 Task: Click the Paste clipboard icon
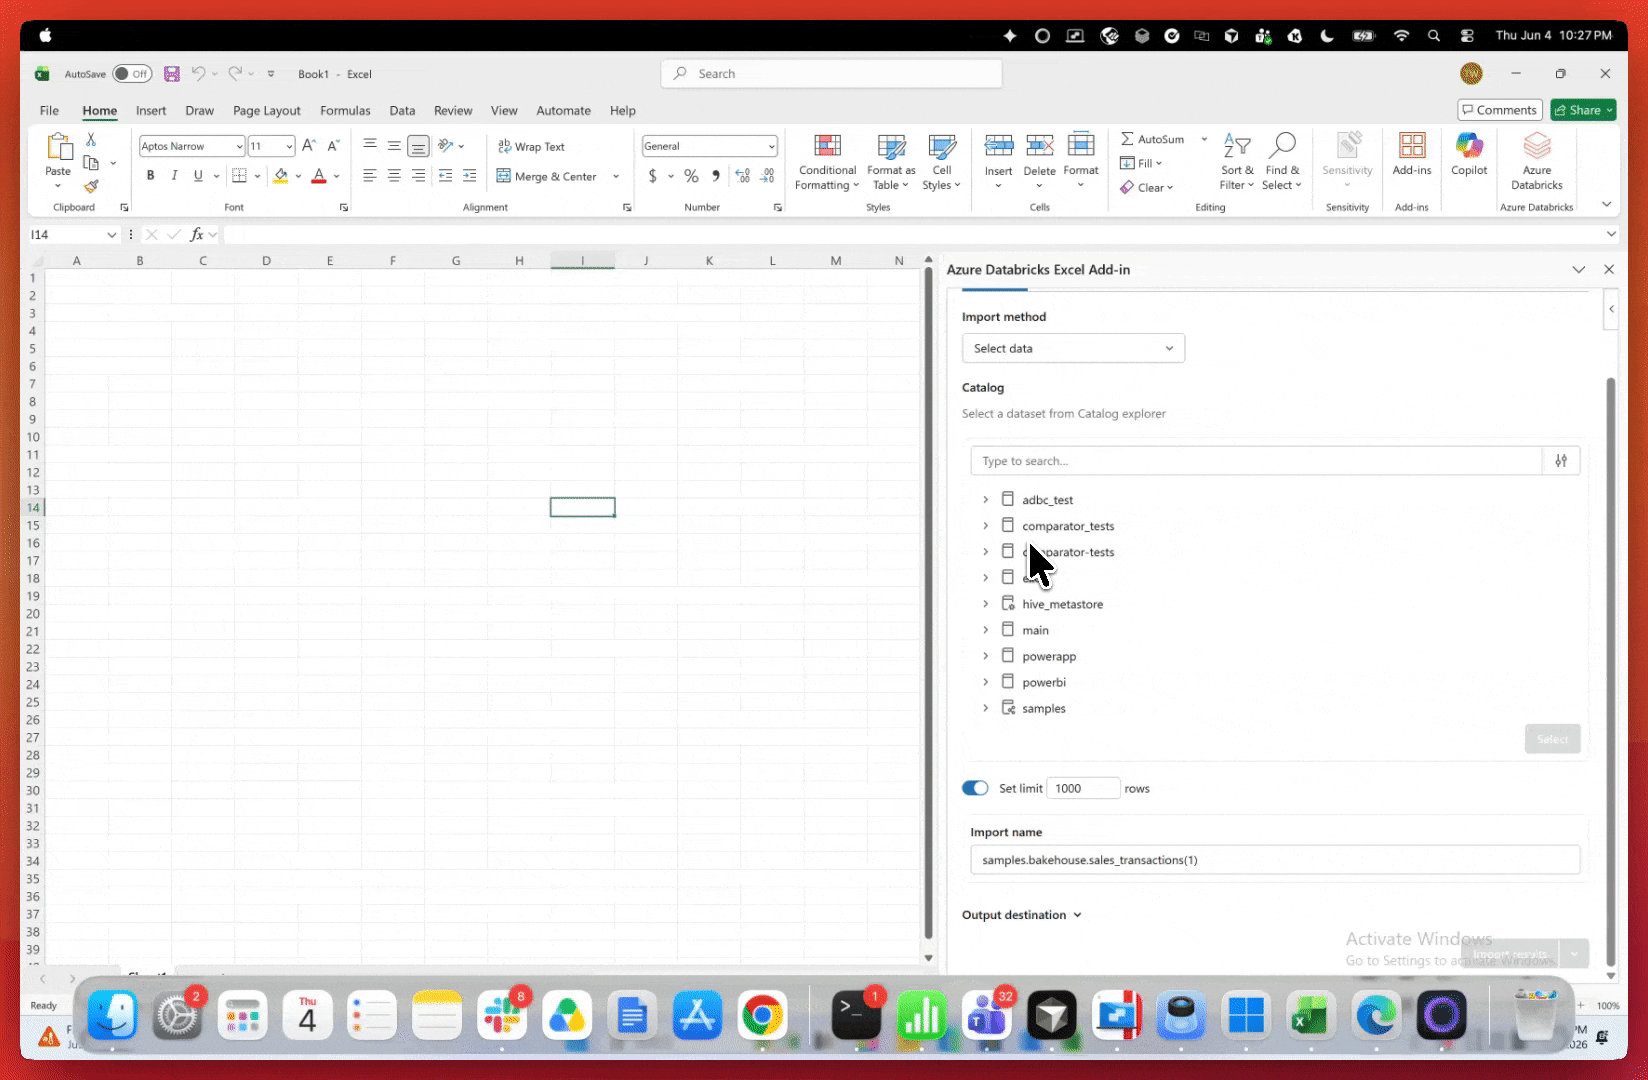tap(59, 148)
